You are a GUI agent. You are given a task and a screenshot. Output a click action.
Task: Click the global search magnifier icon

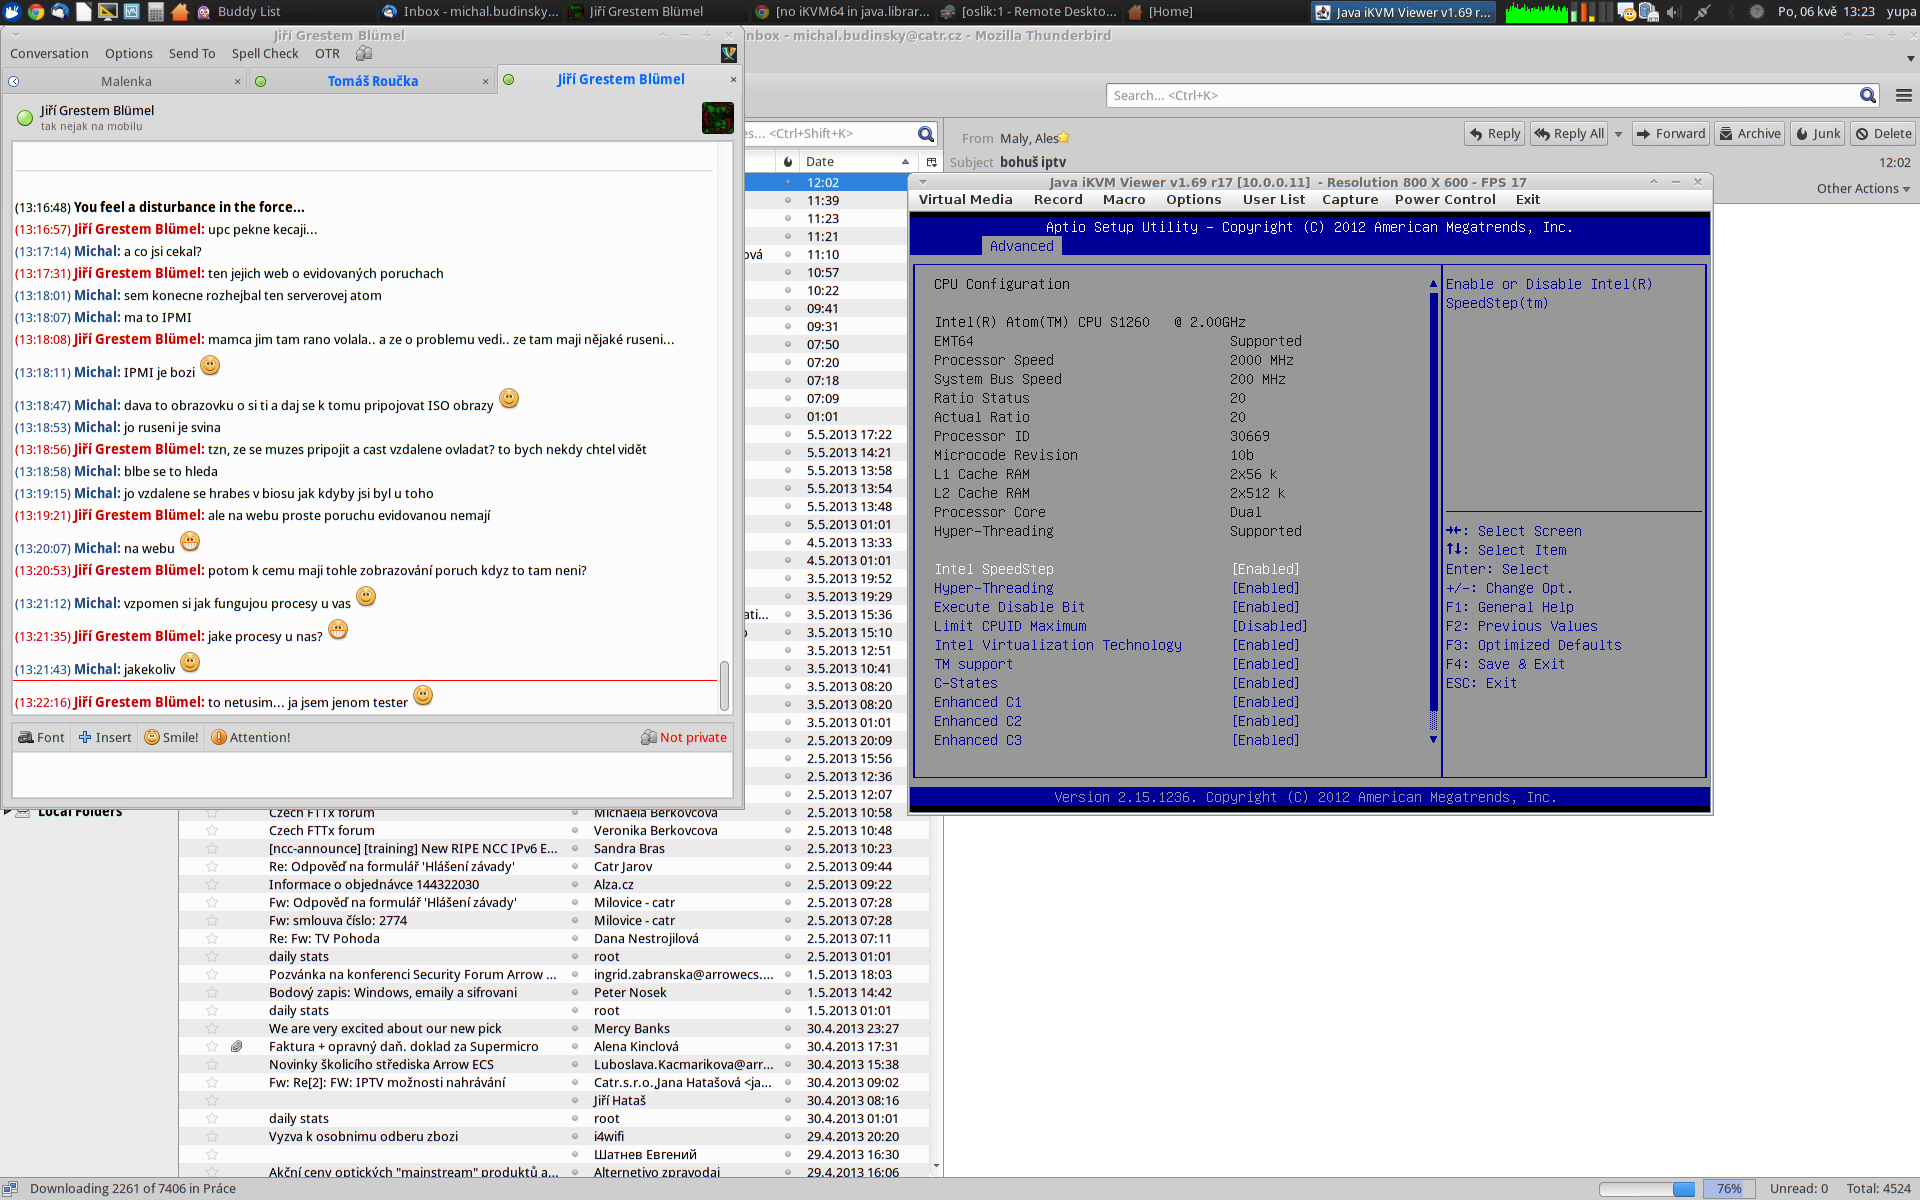(x=1867, y=95)
